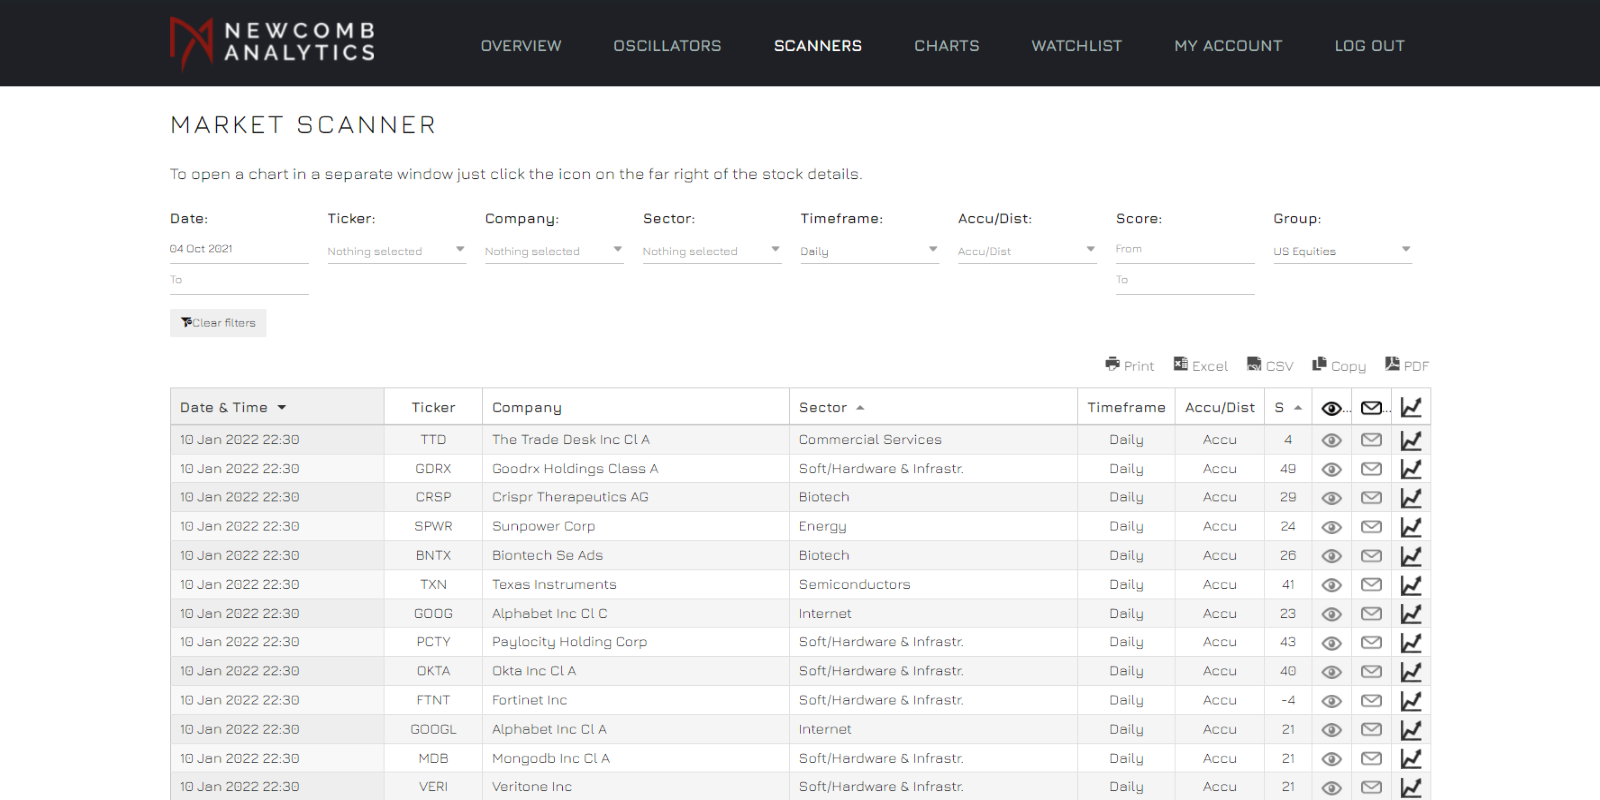Go to Charts tab
1600x800 pixels.
click(x=947, y=46)
